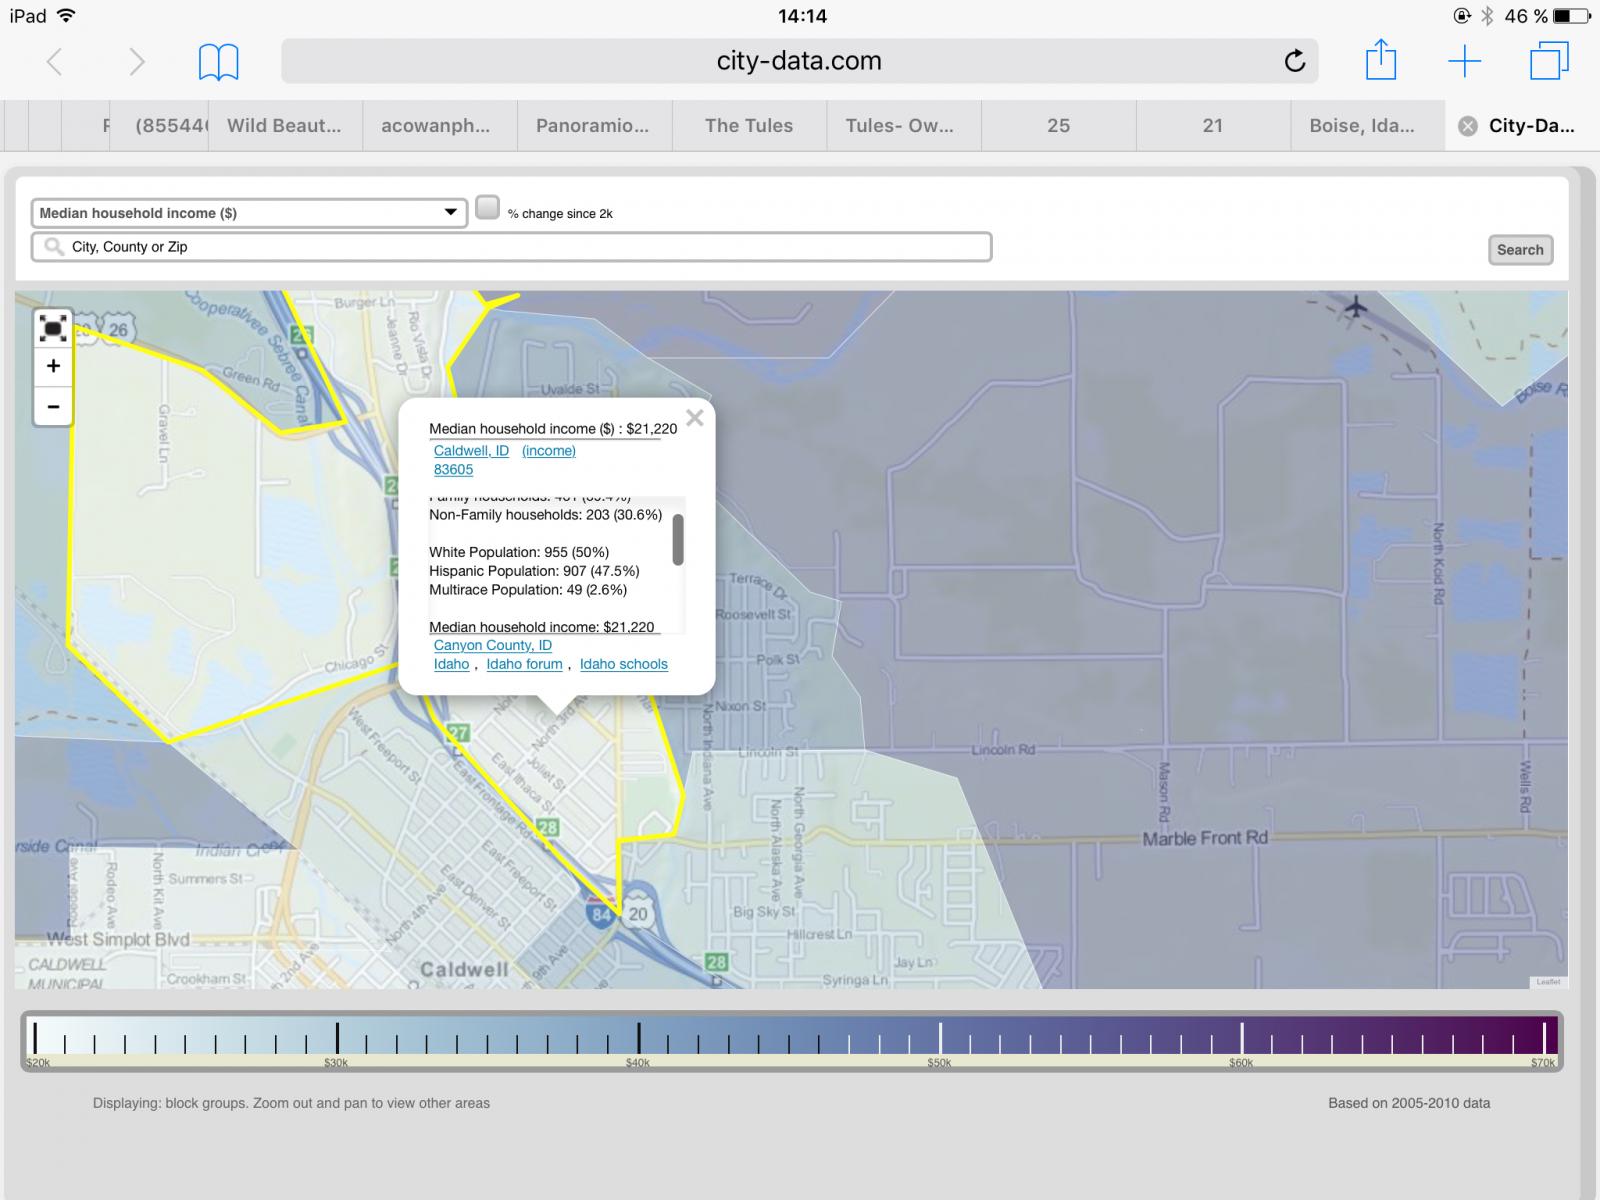The image size is (1600, 1200).
Task: Switch to the tab labeled 25
Action: (1058, 126)
